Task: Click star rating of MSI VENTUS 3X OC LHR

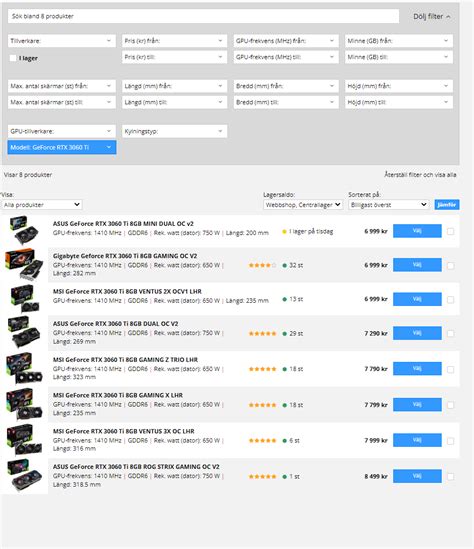Action: click(x=262, y=440)
